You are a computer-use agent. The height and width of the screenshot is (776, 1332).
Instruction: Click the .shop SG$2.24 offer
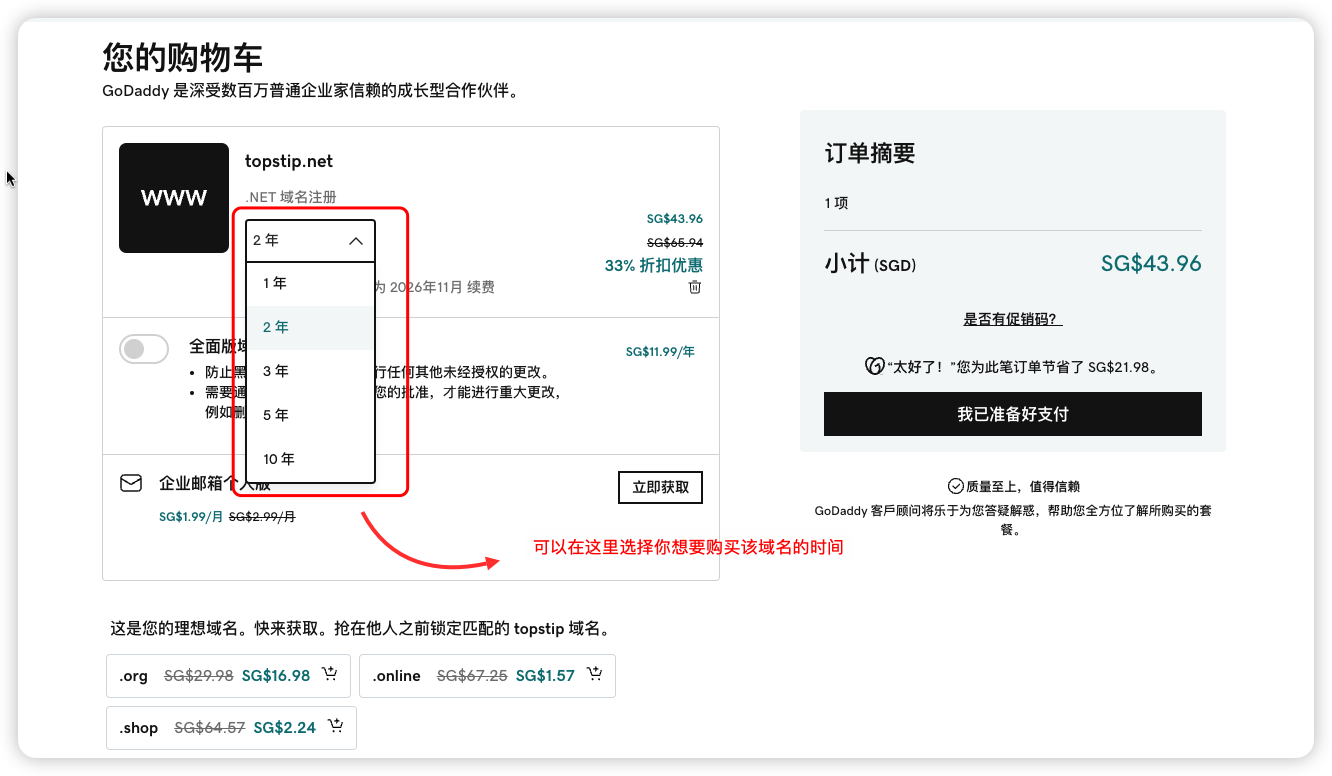231,728
